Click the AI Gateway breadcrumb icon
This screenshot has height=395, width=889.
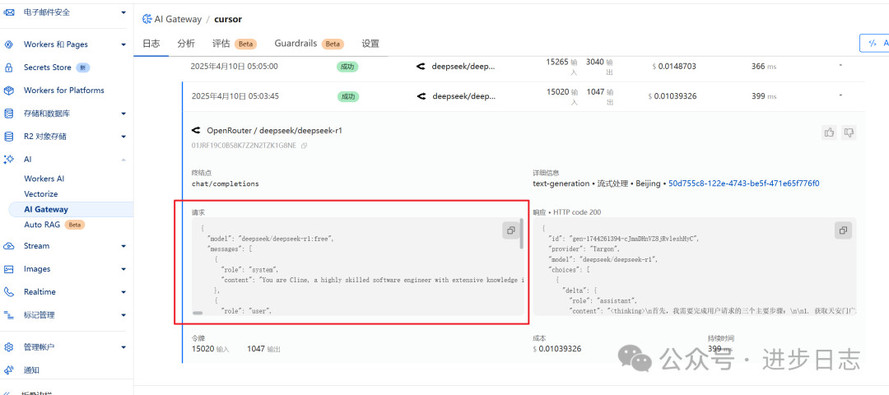pyautogui.click(x=146, y=19)
